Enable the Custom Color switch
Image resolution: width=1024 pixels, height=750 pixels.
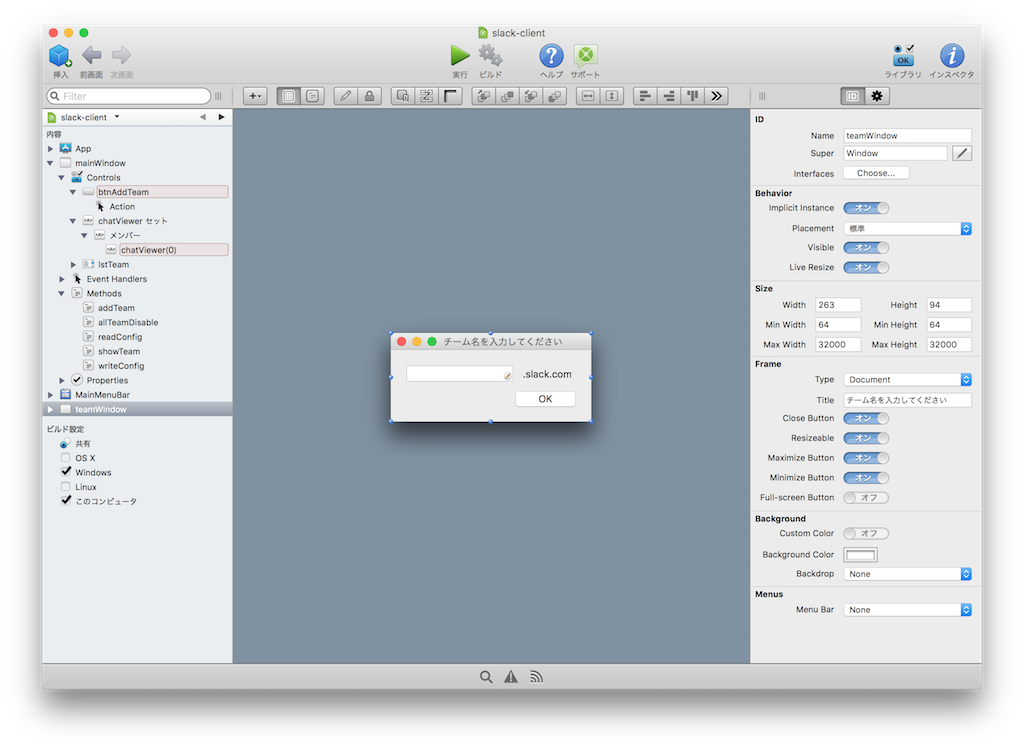[866, 533]
